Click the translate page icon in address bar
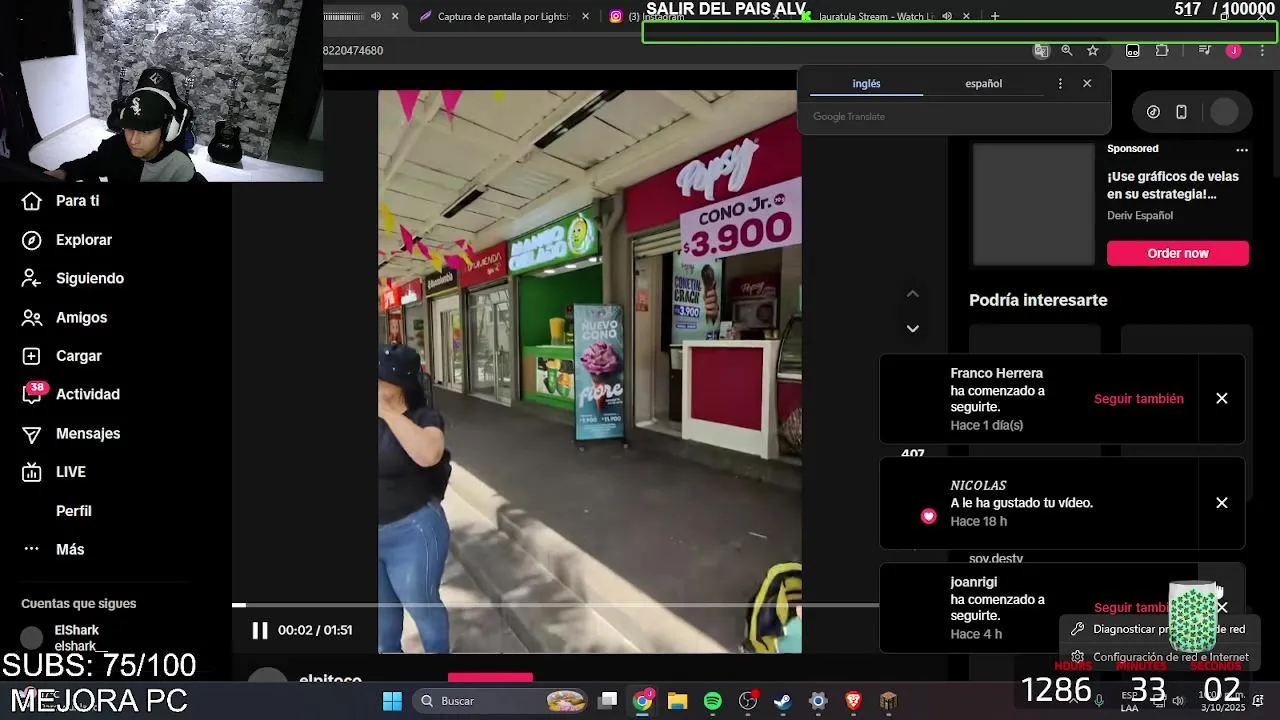This screenshot has width=1280, height=720. 1041,51
